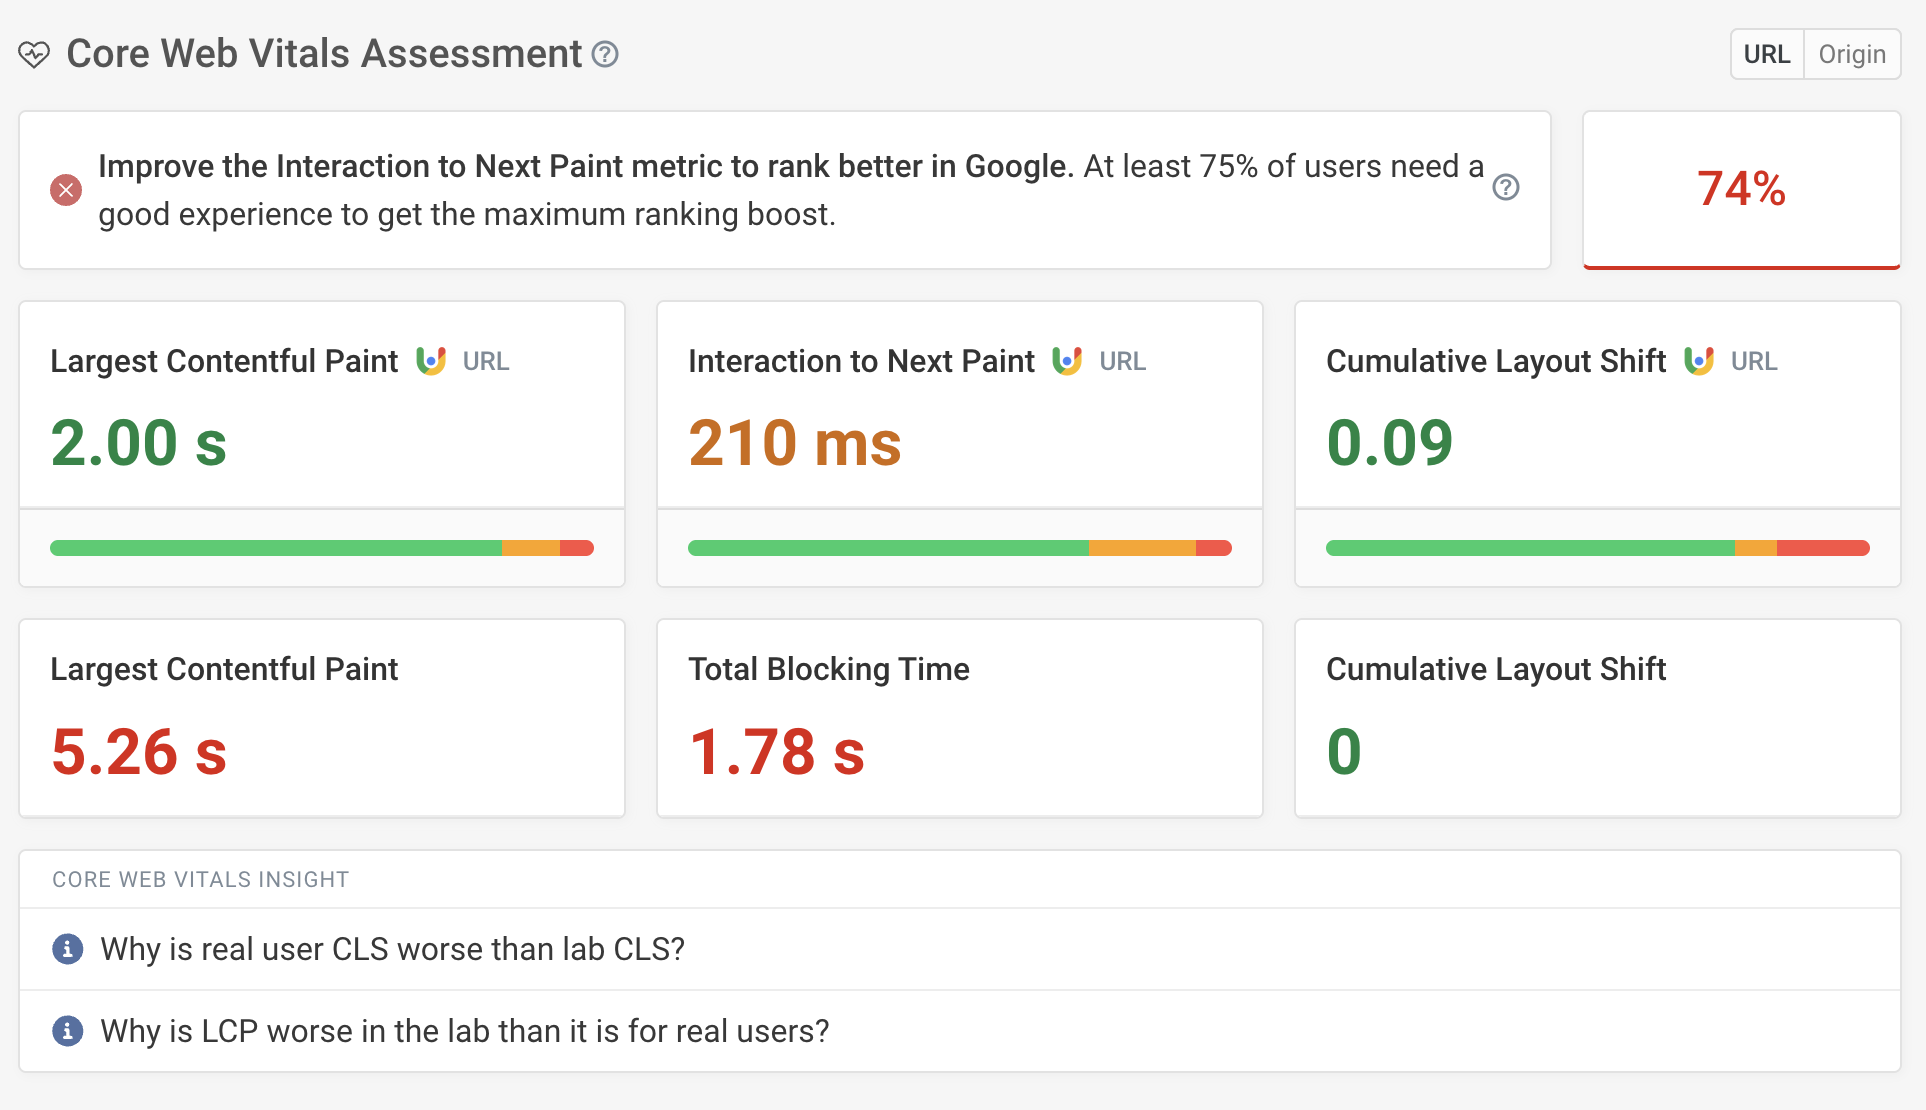Switch to the Origin view
This screenshot has width=1926, height=1110.
click(x=1851, y=54)
